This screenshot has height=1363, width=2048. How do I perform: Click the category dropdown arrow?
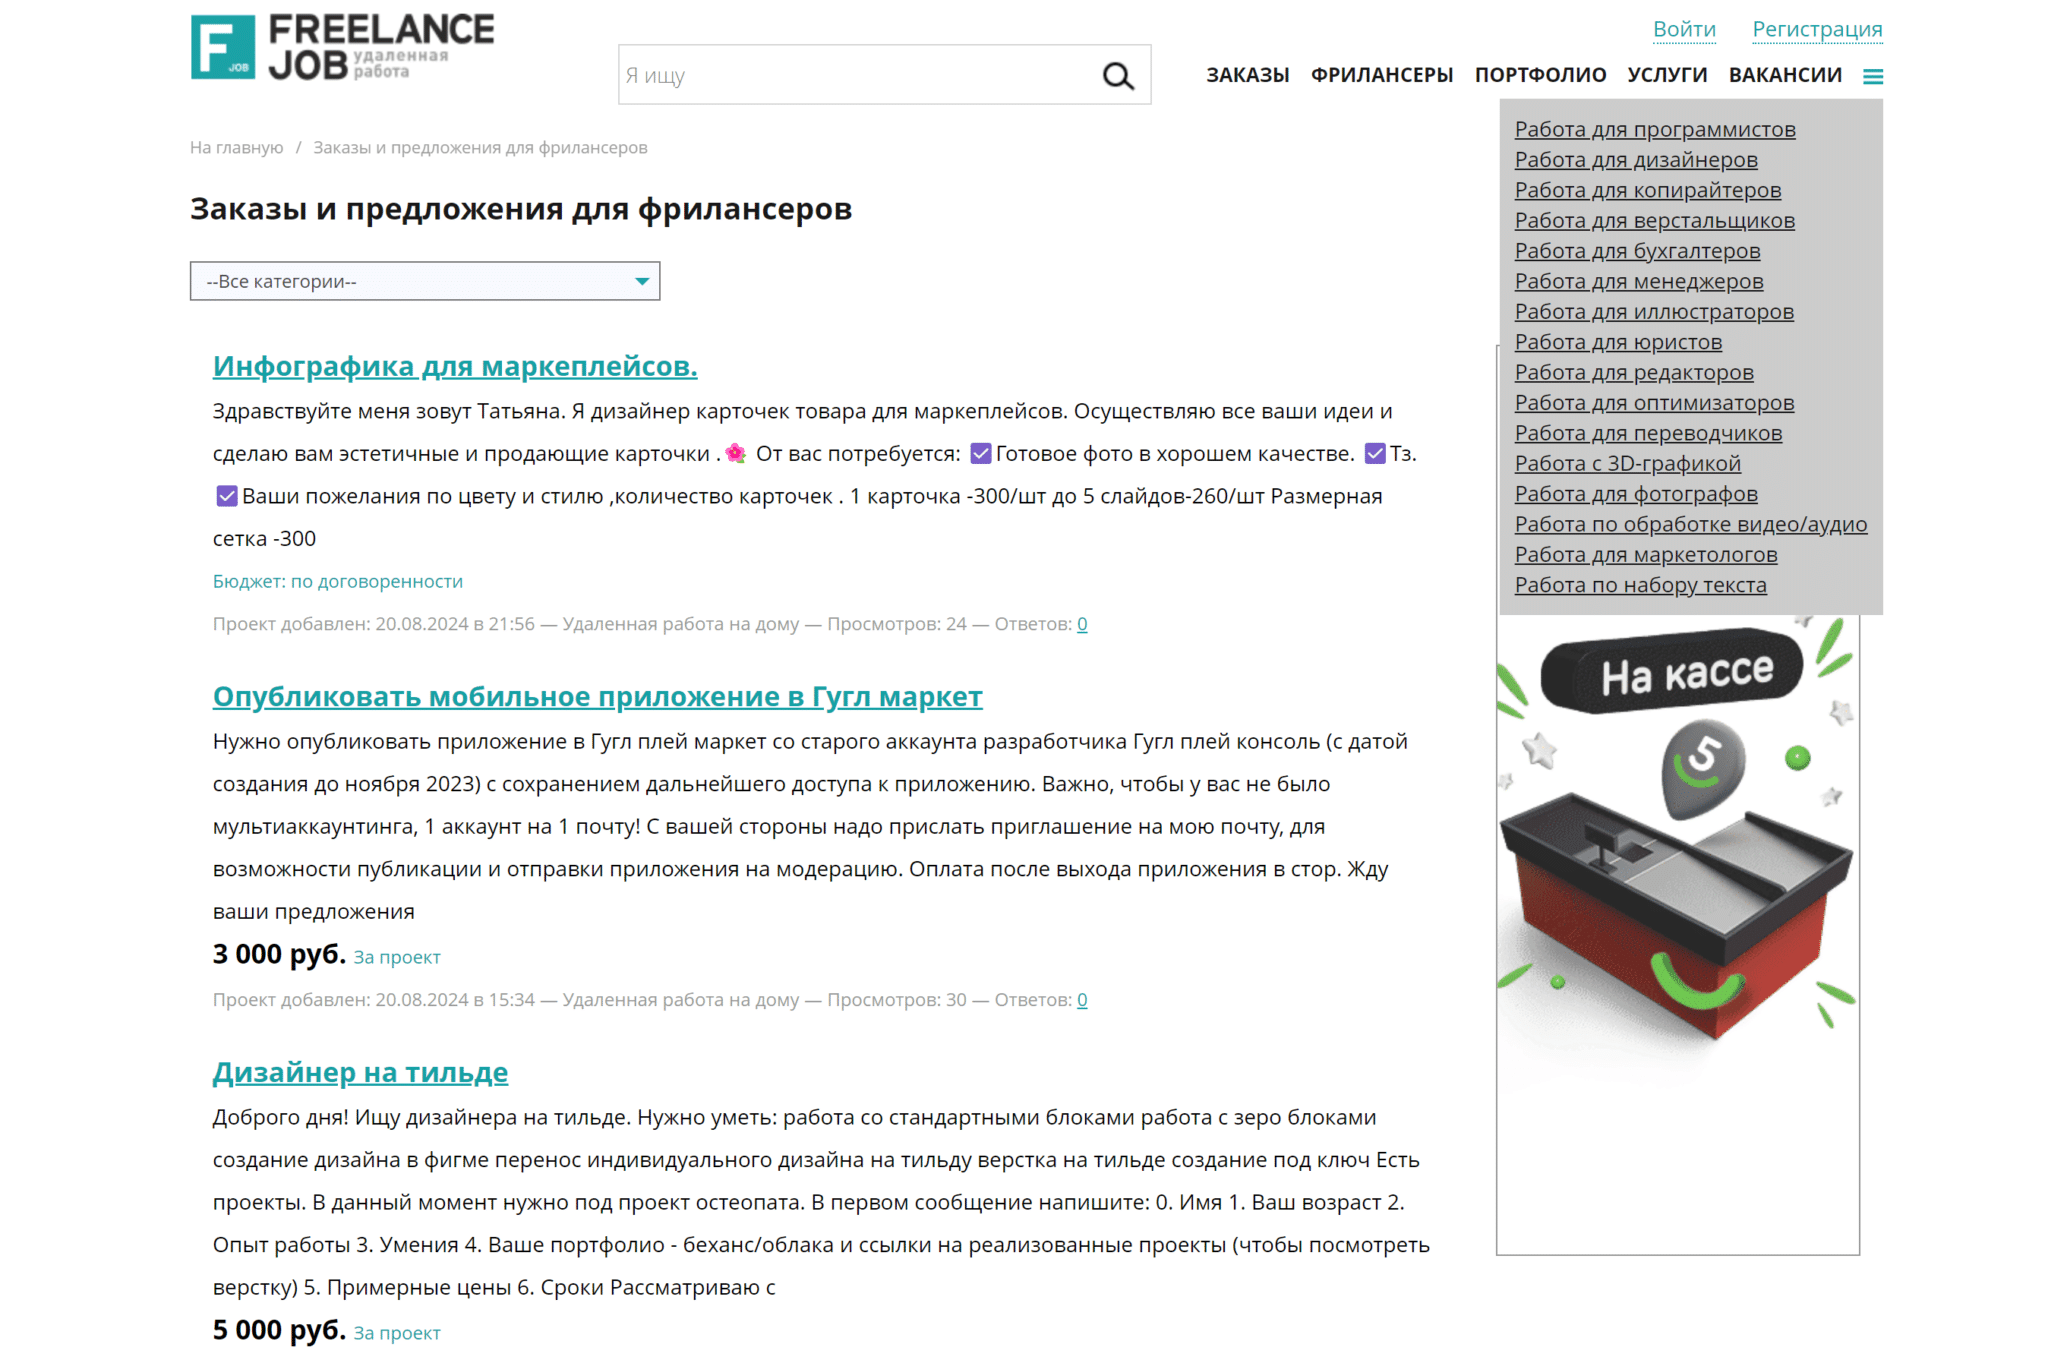coord(642,282)
